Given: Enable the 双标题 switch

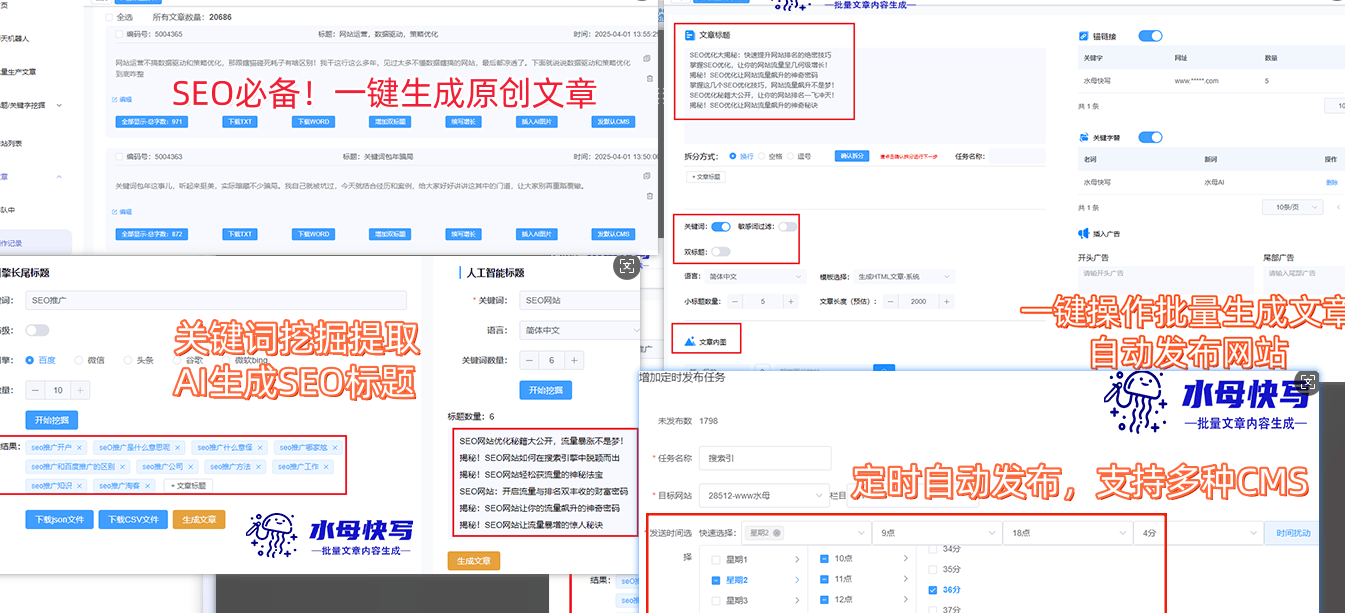Looking at the screenshot, I should point(720,251).
